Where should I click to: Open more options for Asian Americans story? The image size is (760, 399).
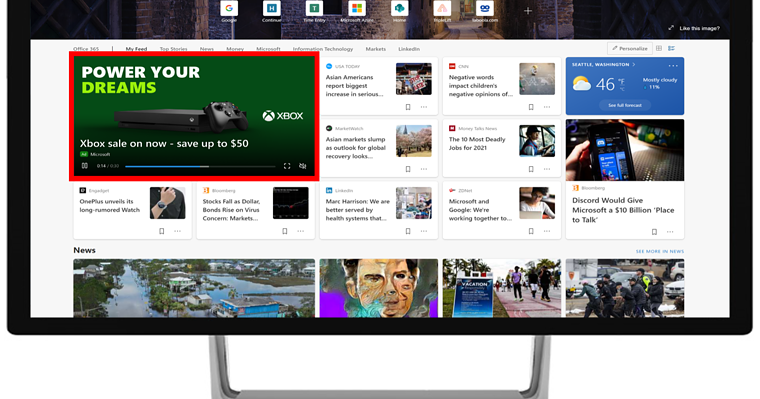point(424,107)
